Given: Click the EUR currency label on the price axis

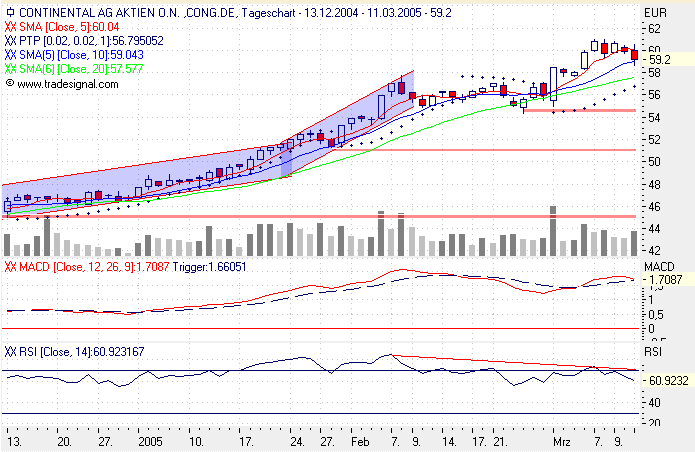Looking at the screenshot, I should pyautogui.click(x=655, y=13).
